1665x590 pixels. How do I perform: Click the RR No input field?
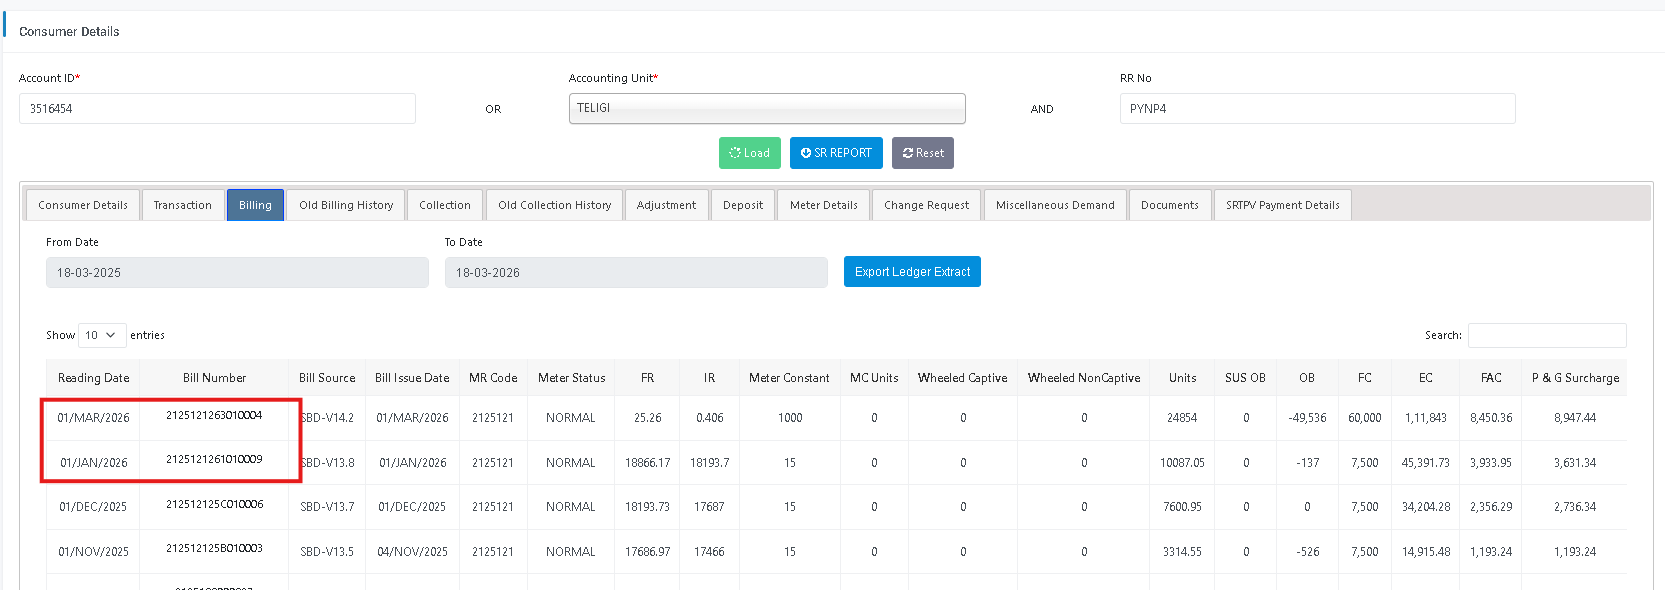pyautogui.click(x=1316, y=109)
